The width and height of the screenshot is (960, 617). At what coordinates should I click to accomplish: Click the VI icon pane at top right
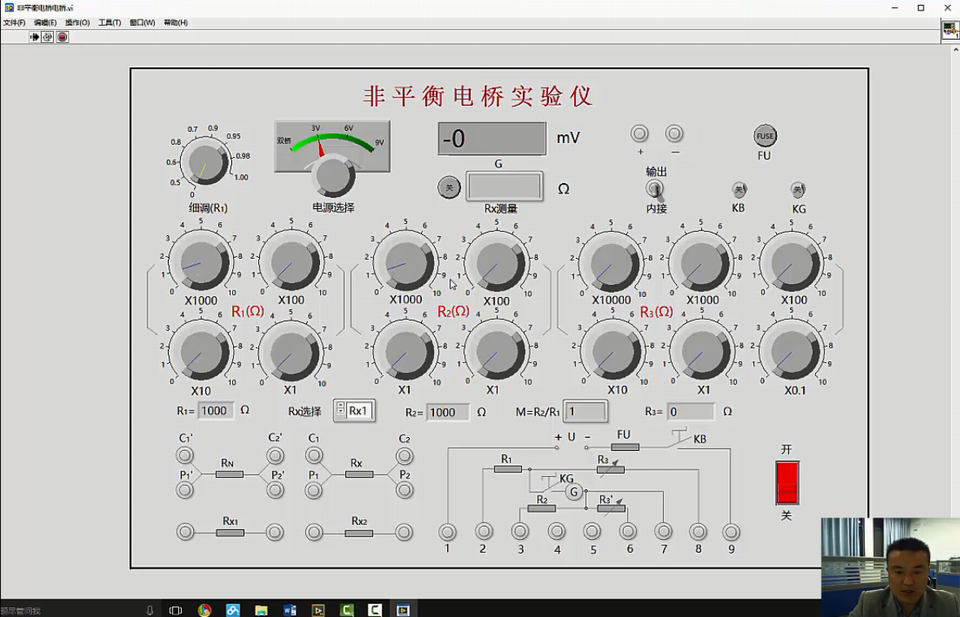pos(950,30)
